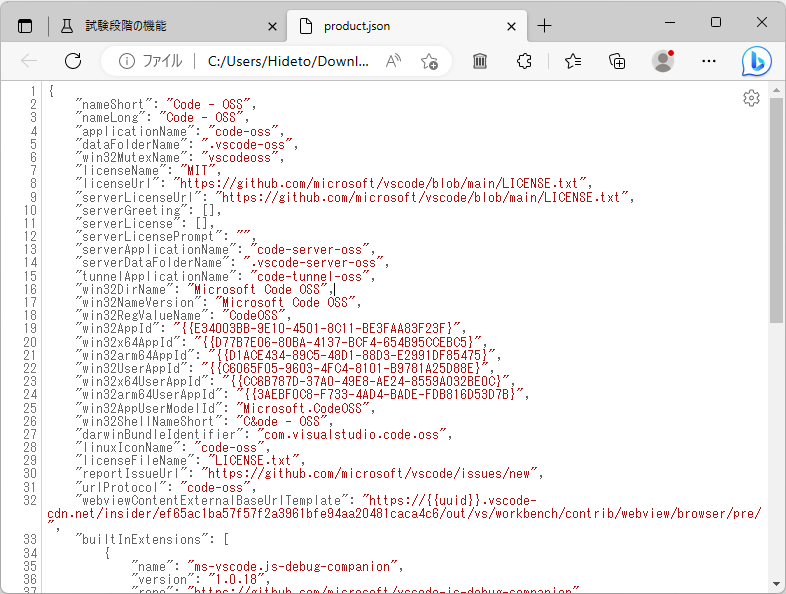Add this page to favorites star icon
Viewport: 786px width, 594px height.
point(429,61)
